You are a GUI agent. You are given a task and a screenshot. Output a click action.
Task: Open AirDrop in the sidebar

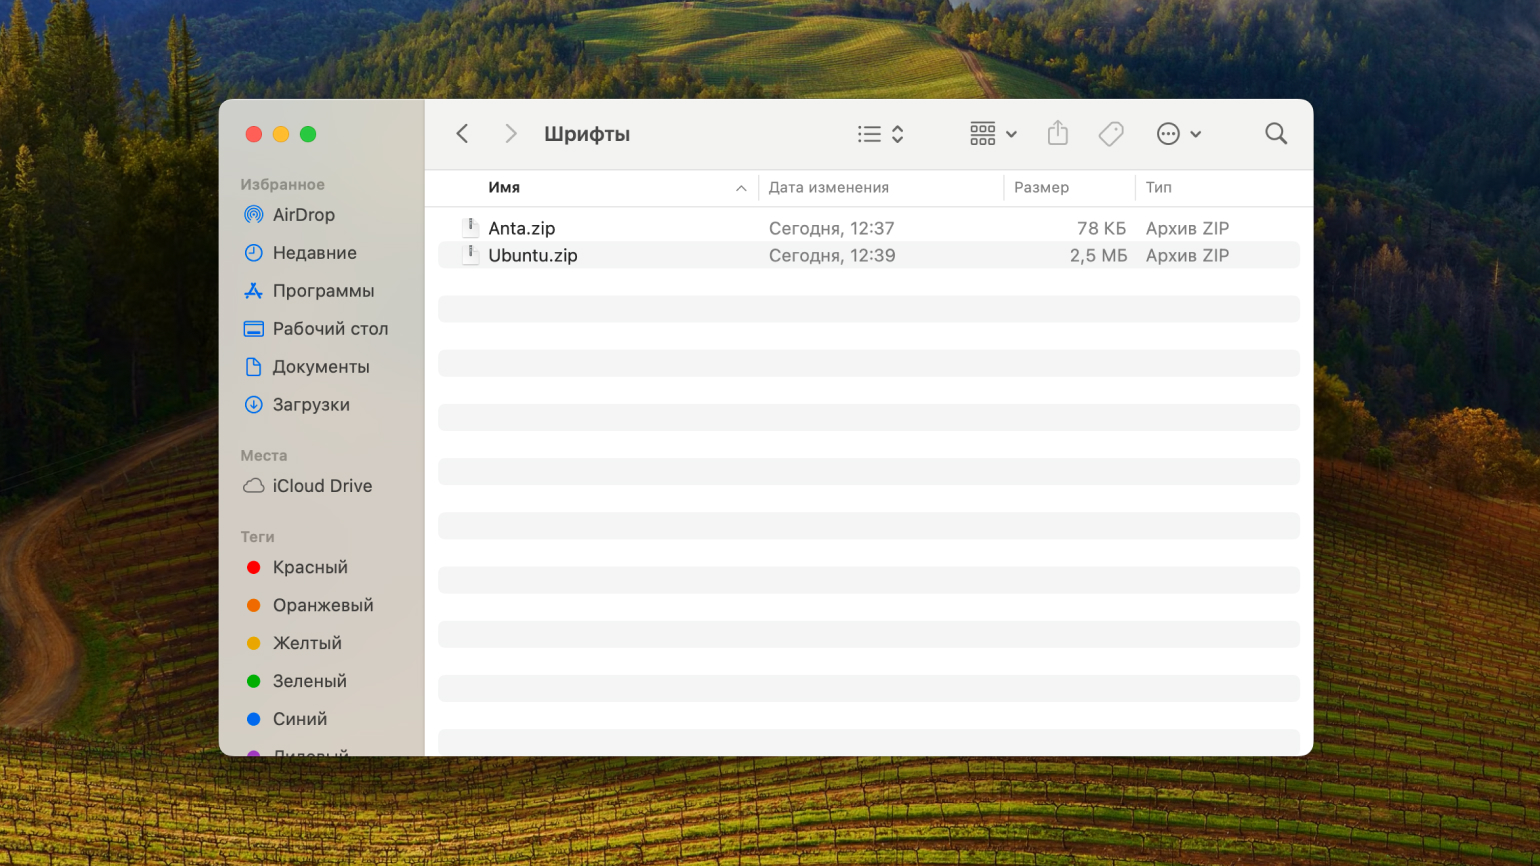[303, 215]
